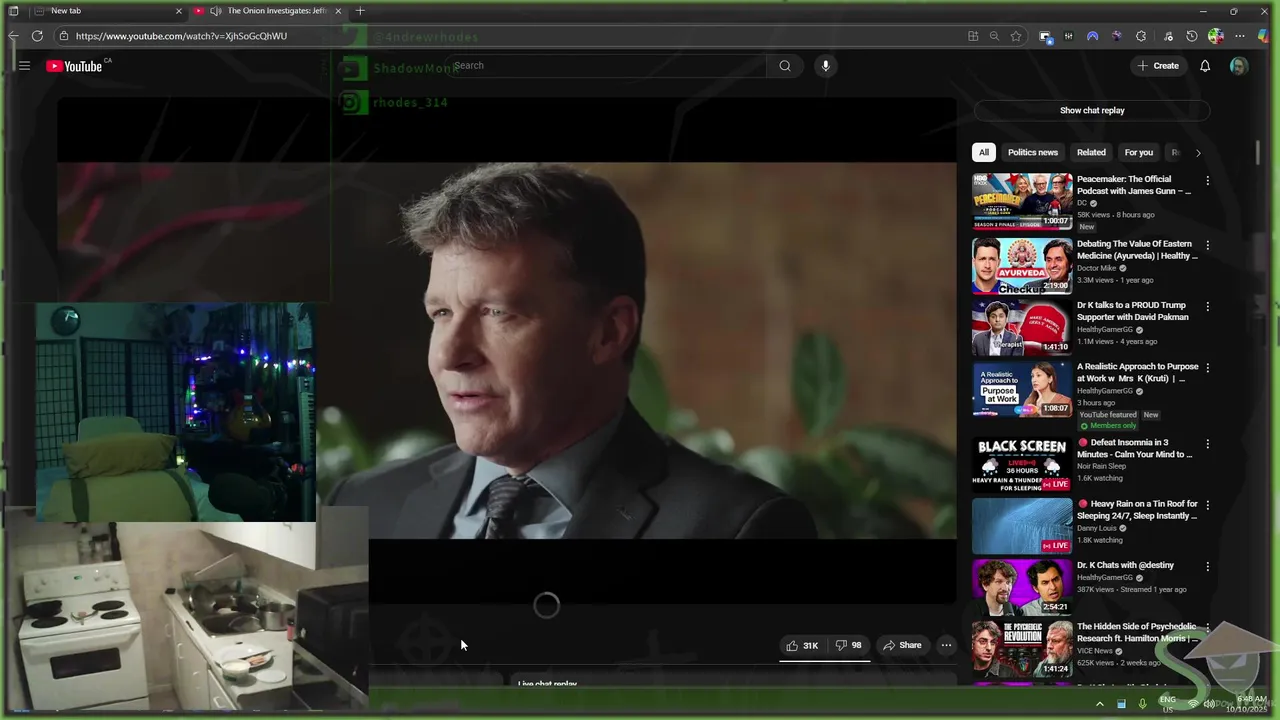Open Wi-Fi network tray icon
This screenshot has width=1280, height=720.
click(1192, 704)
